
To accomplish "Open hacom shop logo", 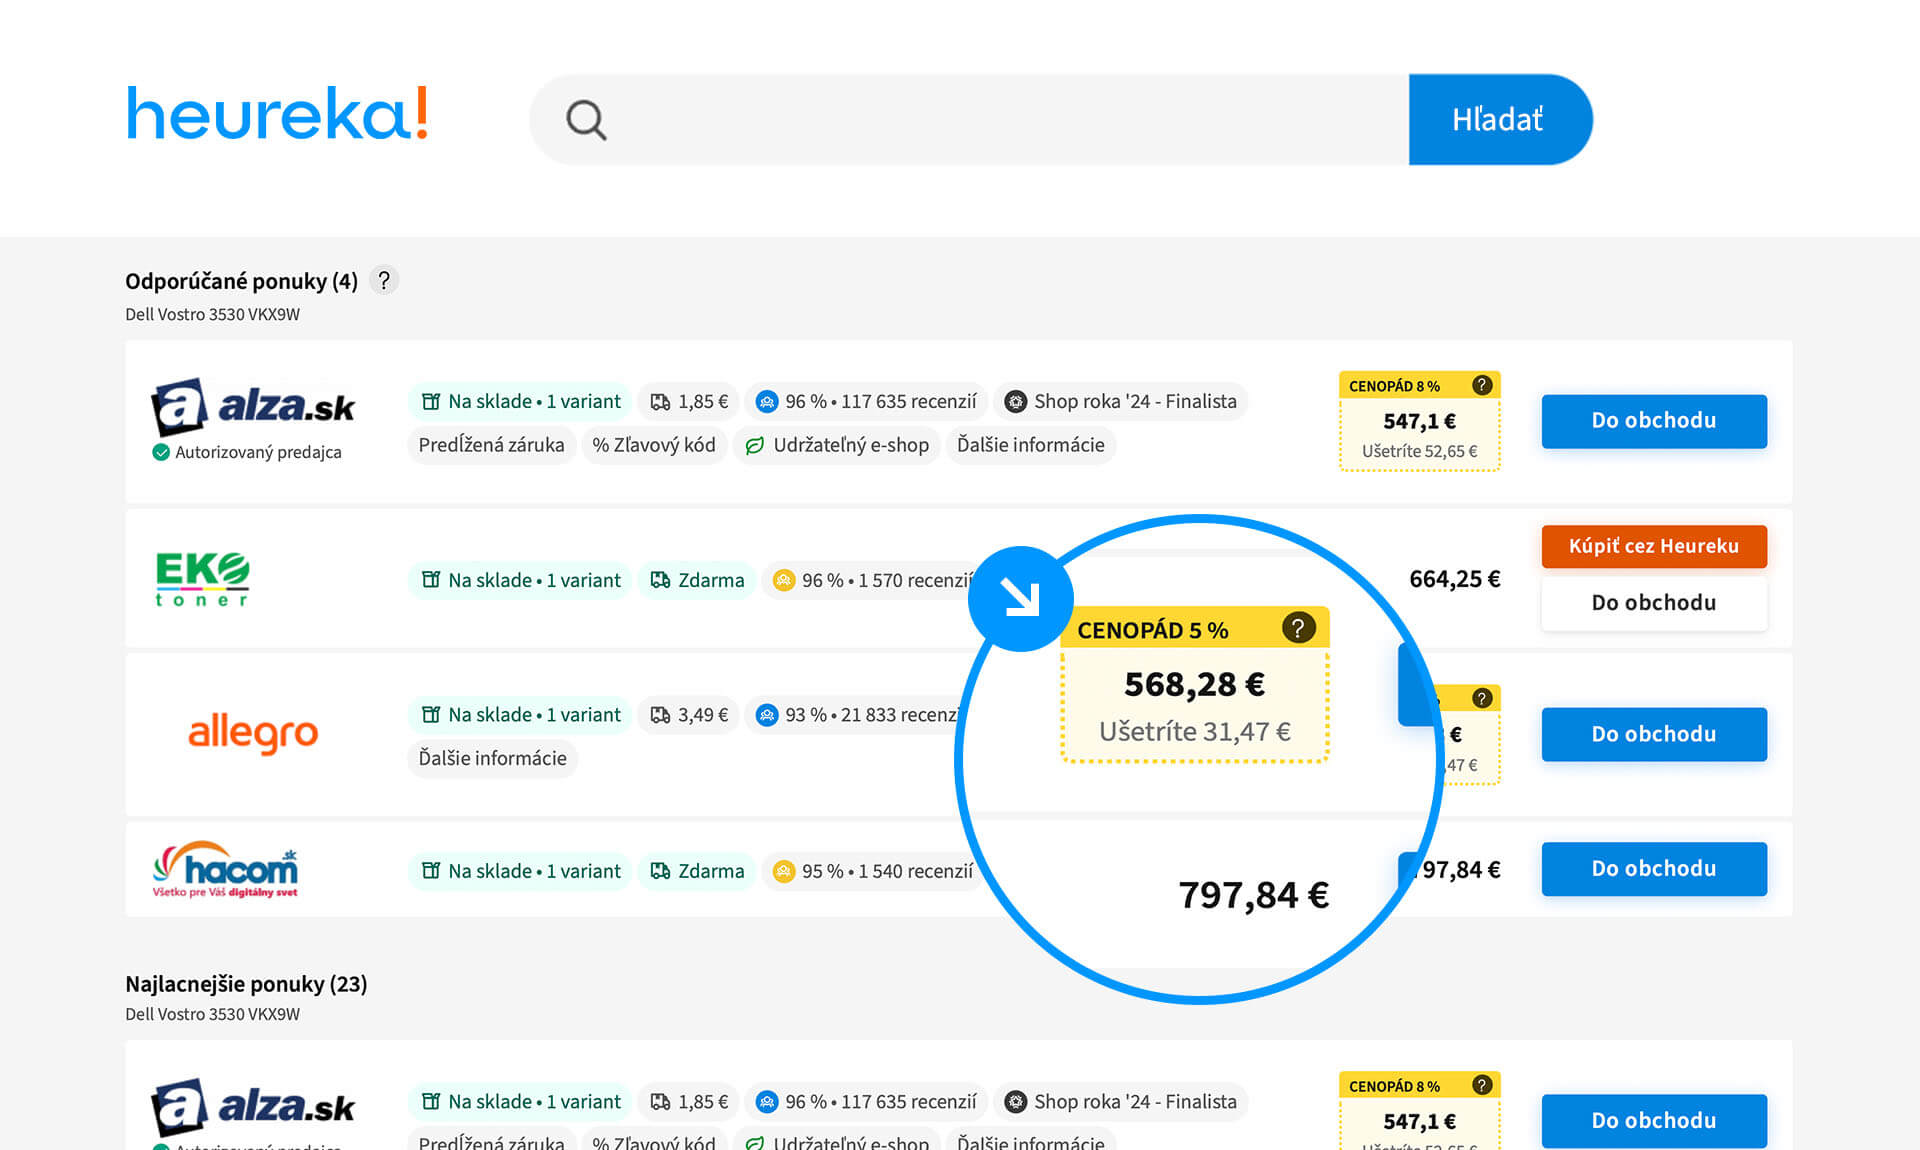I will (226, 869).
